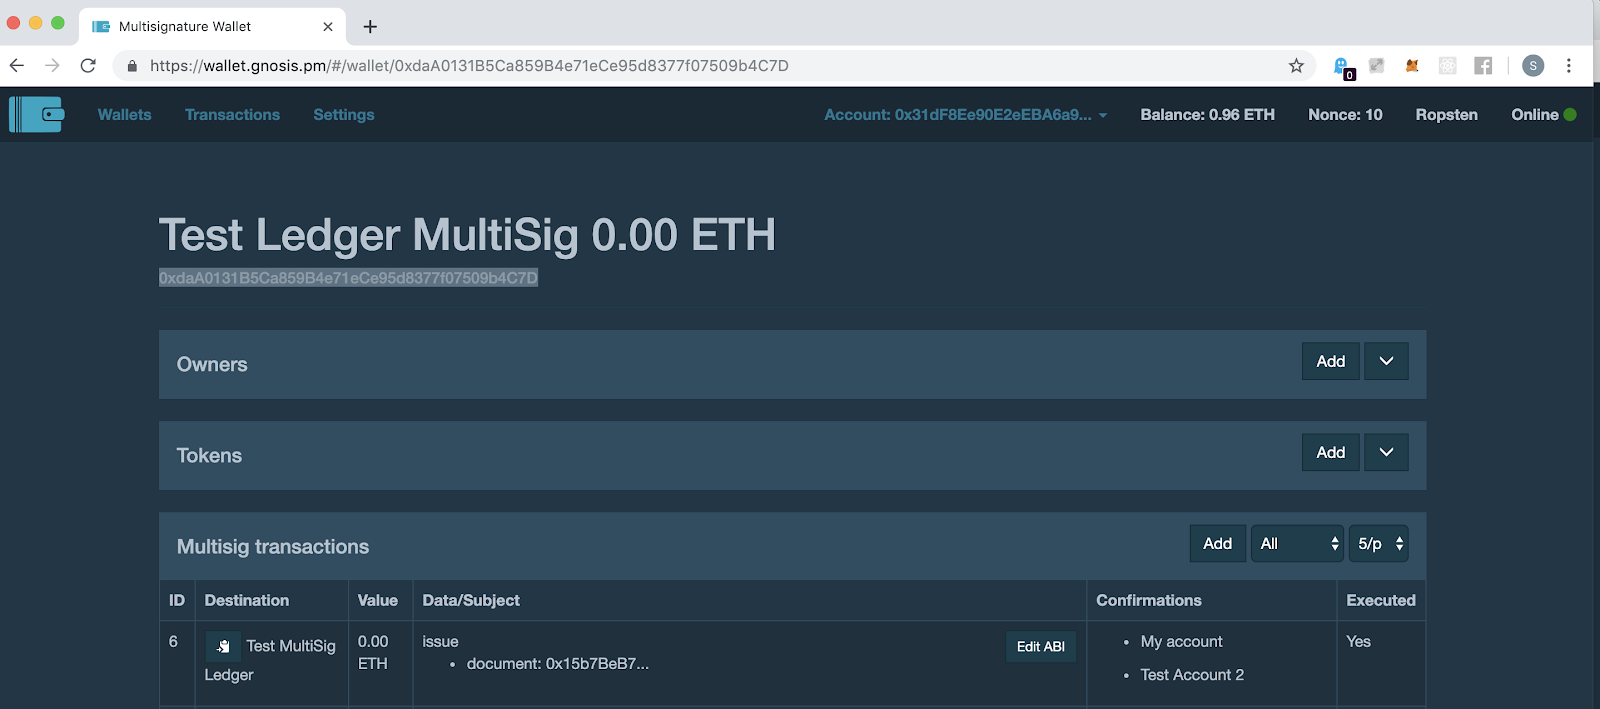
Task: Add a new multisig transaction
Action: 1217,544
